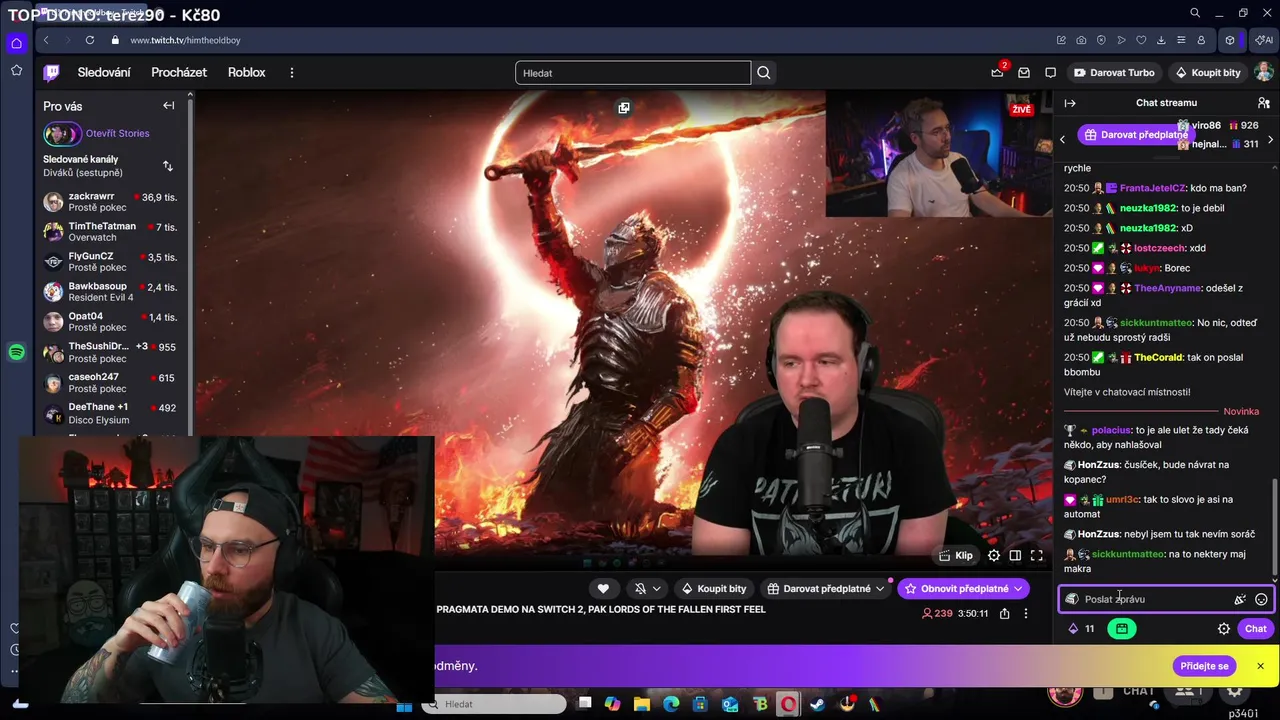Open the notifications inbox icon
Viewport: 1280px width, 720px height.
(x=1024, y=72)
